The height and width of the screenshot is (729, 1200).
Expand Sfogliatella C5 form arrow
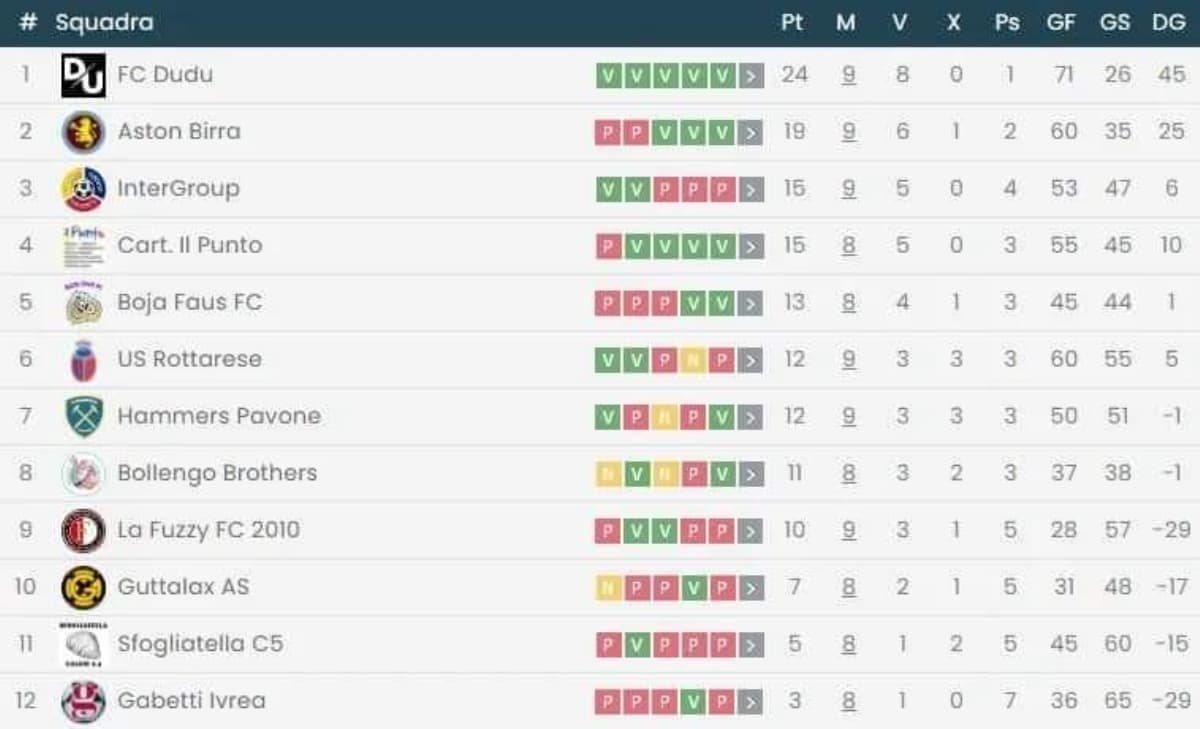(752, 645)
